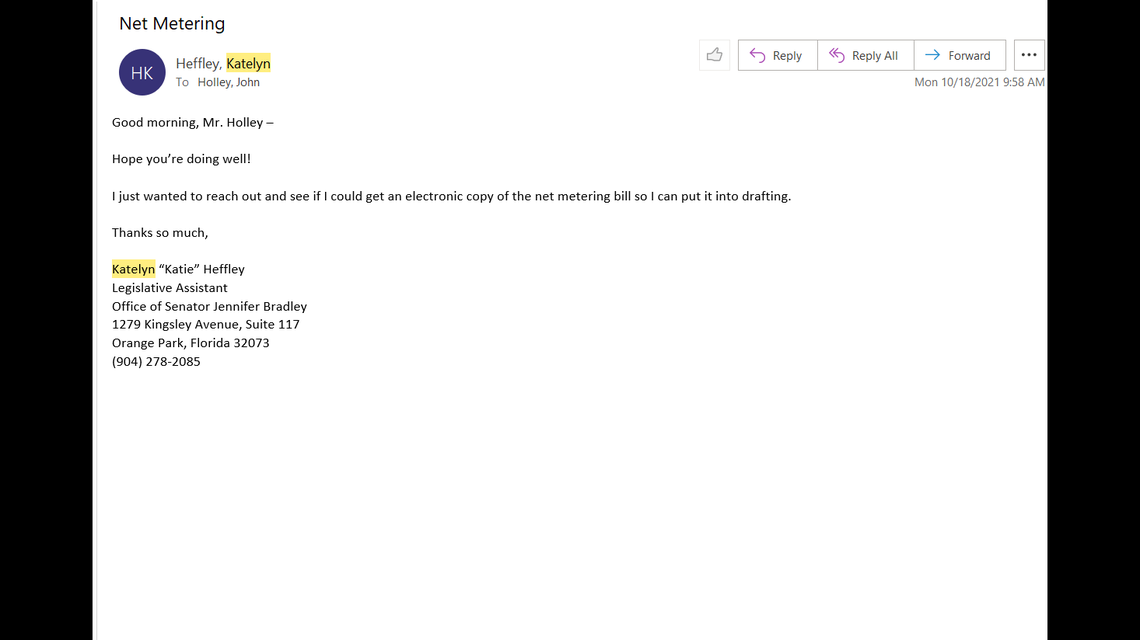The height and width of the screenshot is (640, 1140).
Task: Open the More actions ellipsis menu
Action: (x=1029, y=55)
